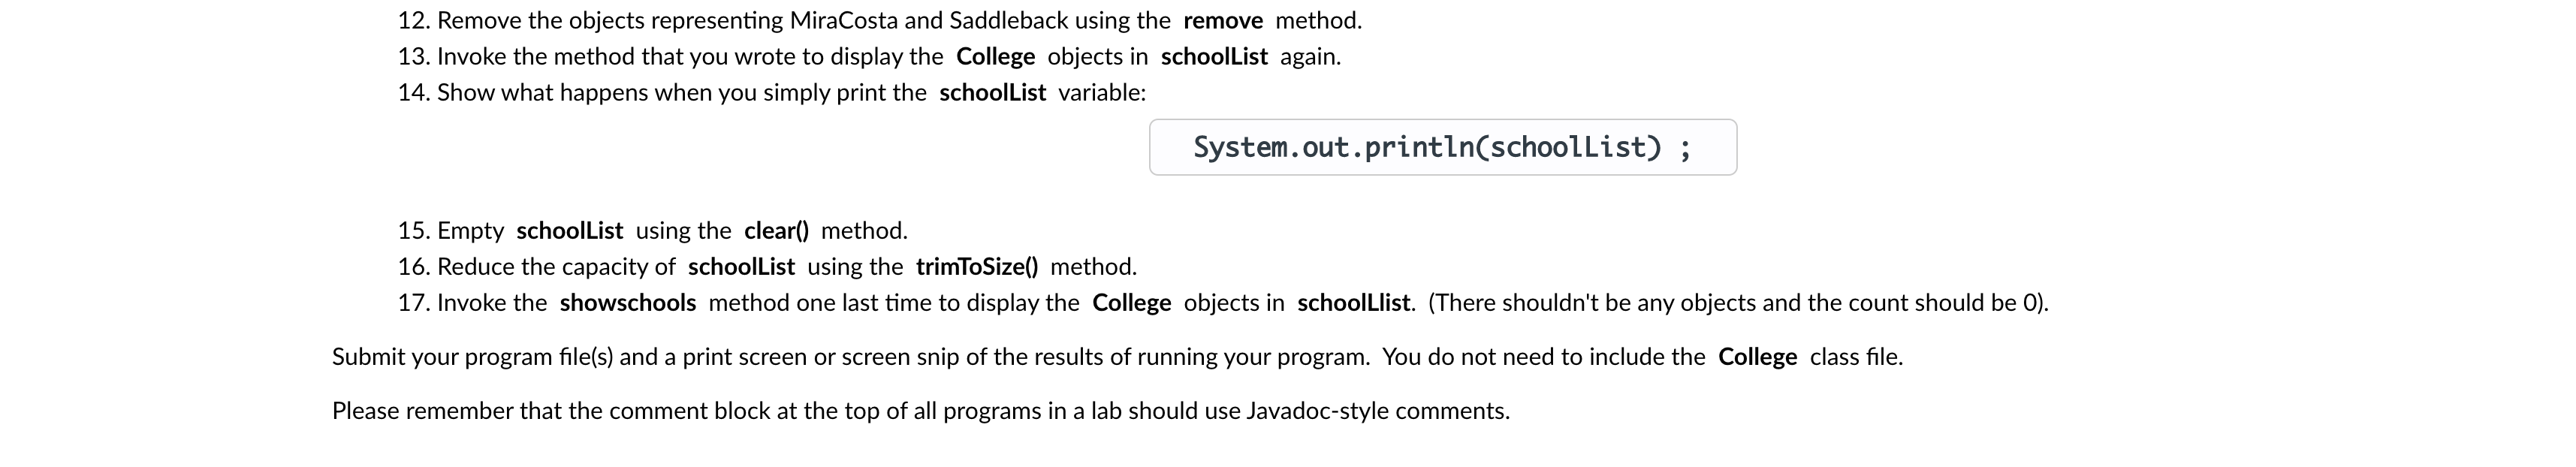Click 'Submit your program file(s)' text
The image size is (2576, 467).
coord(472,357)
